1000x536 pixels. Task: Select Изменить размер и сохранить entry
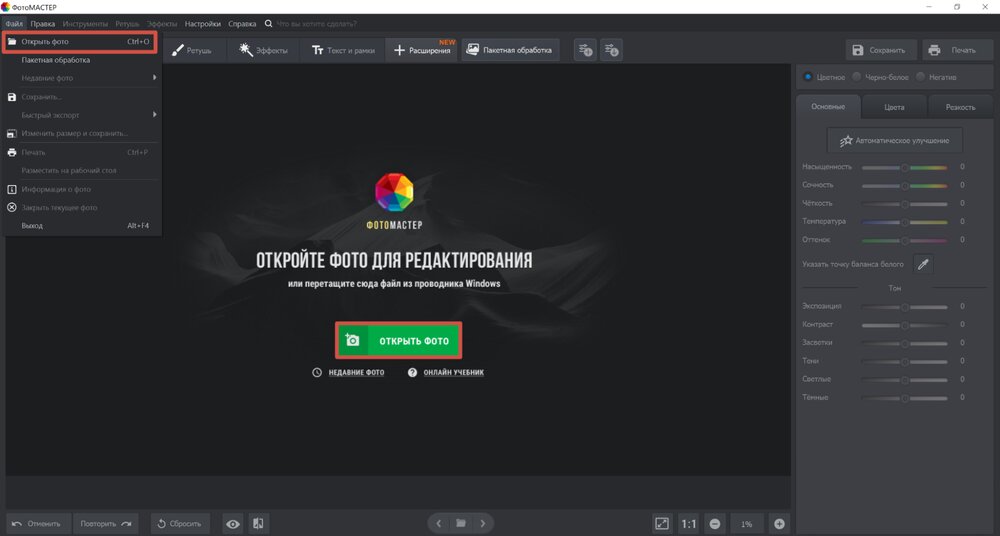[82, 134]
